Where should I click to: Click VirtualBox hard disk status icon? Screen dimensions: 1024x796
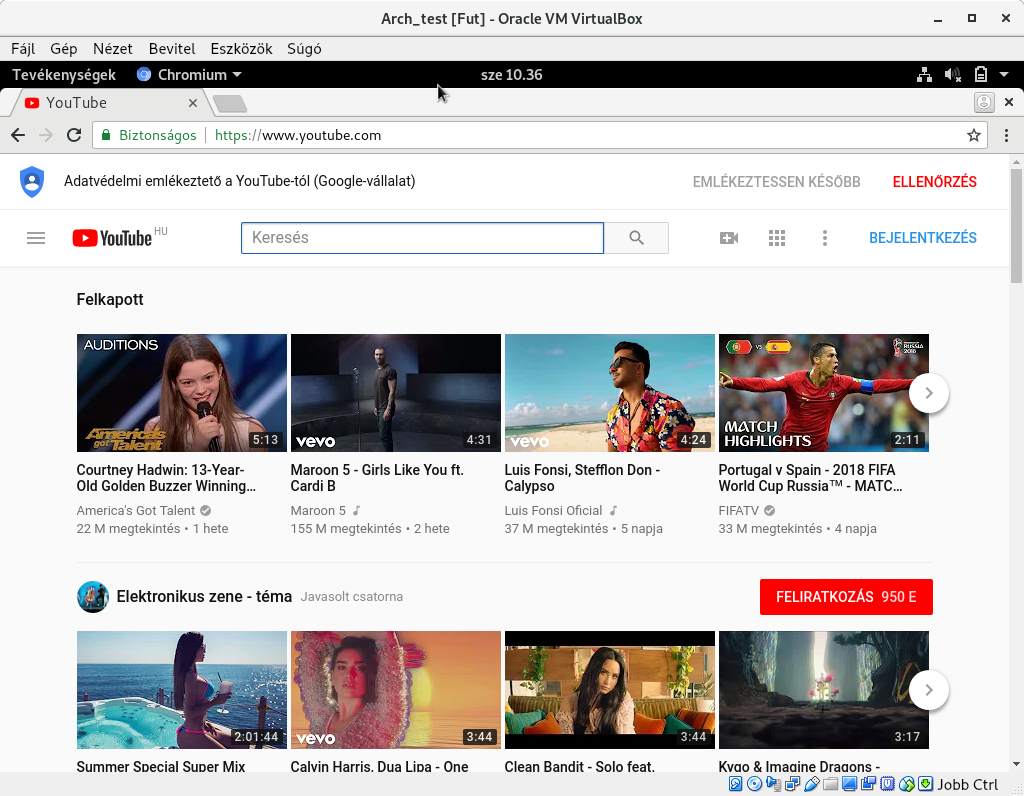coord(735,784)
